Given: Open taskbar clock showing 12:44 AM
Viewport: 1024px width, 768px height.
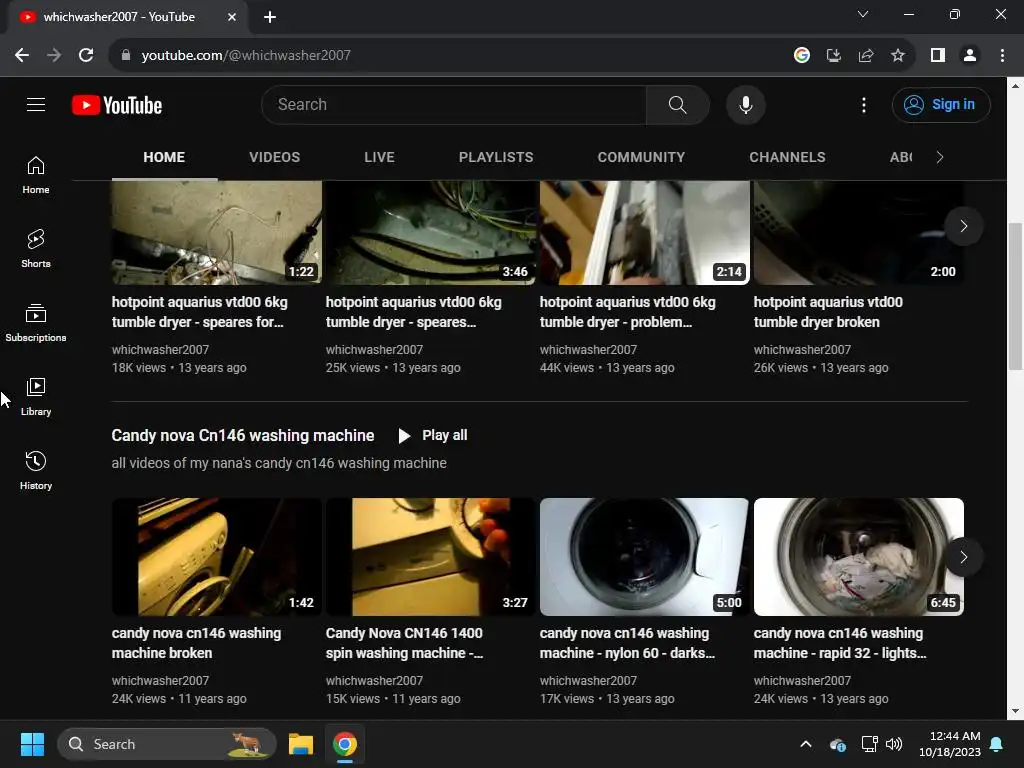Looking at the screenshot, I should tap(950, 744).
